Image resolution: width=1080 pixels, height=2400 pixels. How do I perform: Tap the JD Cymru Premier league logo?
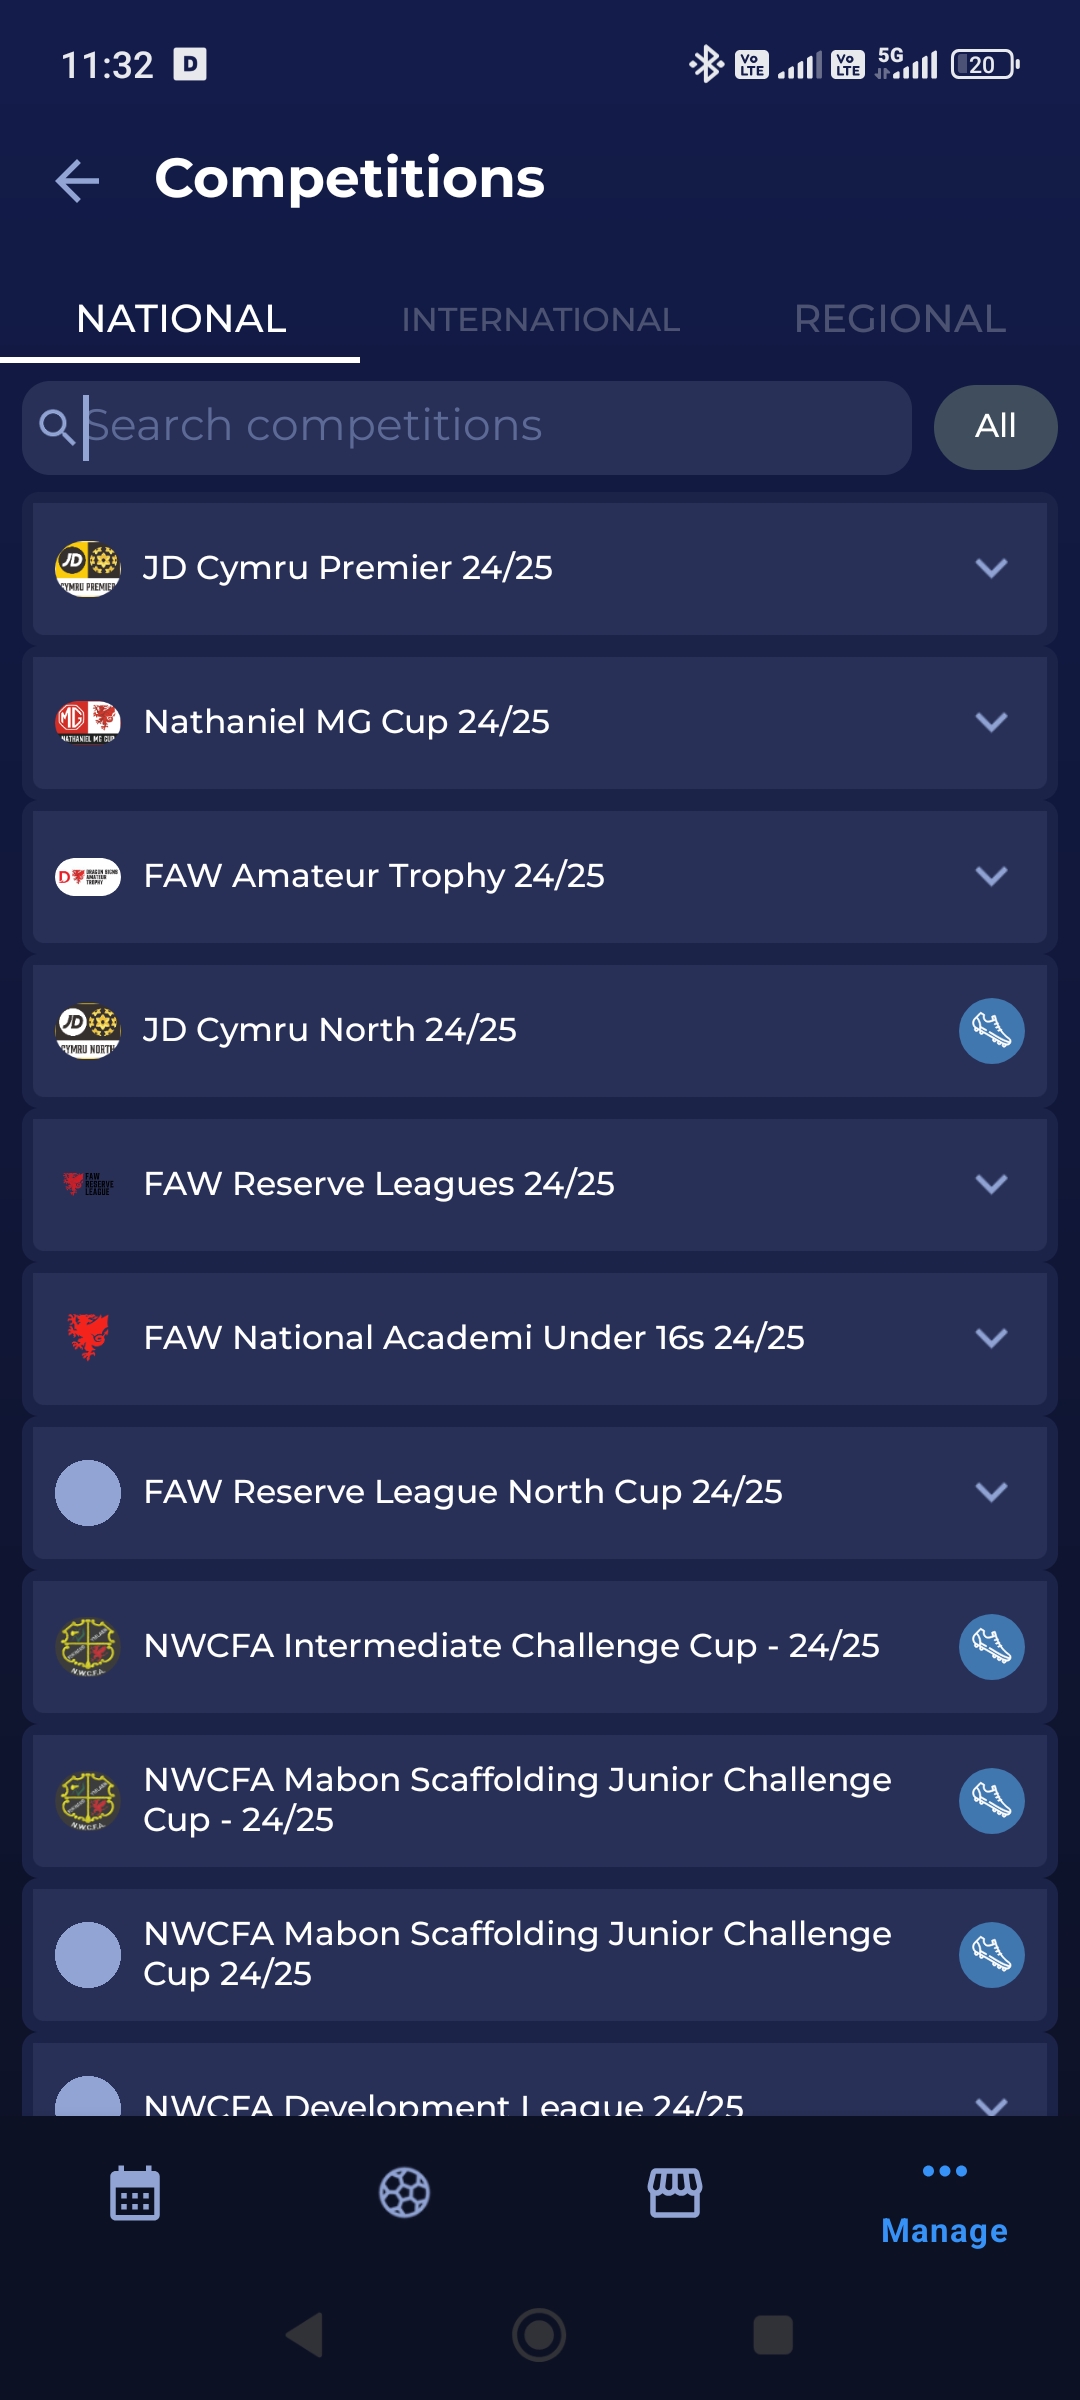pyautogui.click(x=88, y=568)
